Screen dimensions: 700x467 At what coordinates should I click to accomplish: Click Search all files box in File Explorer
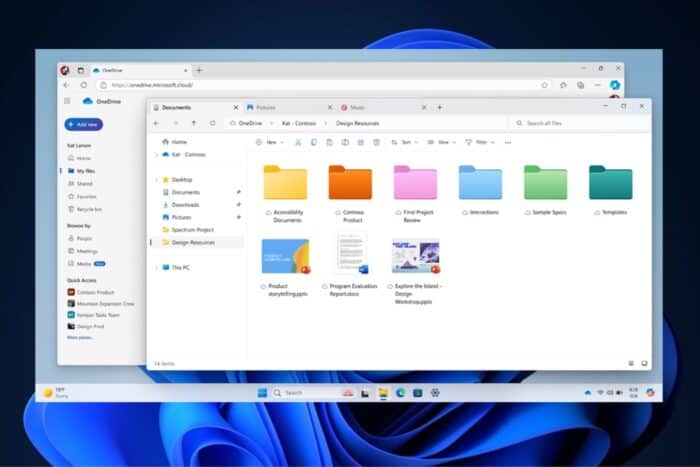click(579, 123)
